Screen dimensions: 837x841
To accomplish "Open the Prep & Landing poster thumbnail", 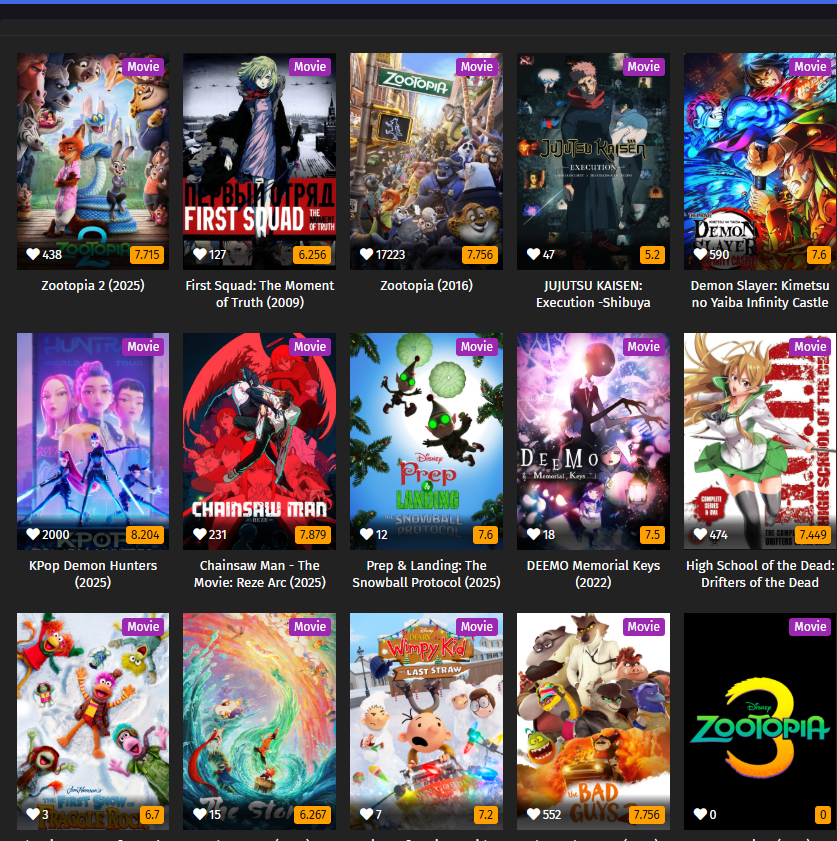I will coord(426,441).
